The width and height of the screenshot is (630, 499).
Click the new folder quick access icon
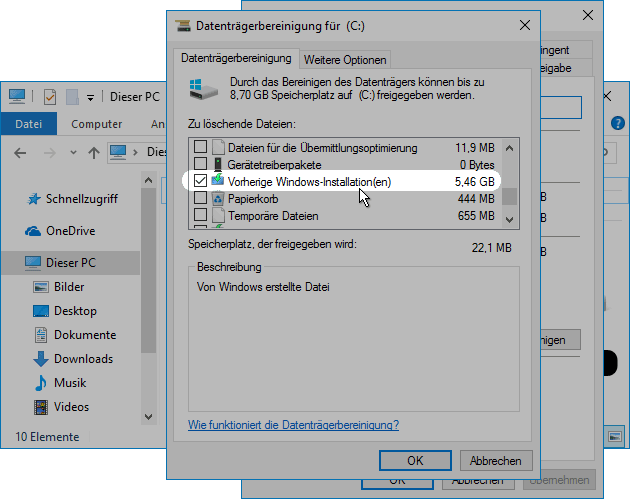[72, 97]
